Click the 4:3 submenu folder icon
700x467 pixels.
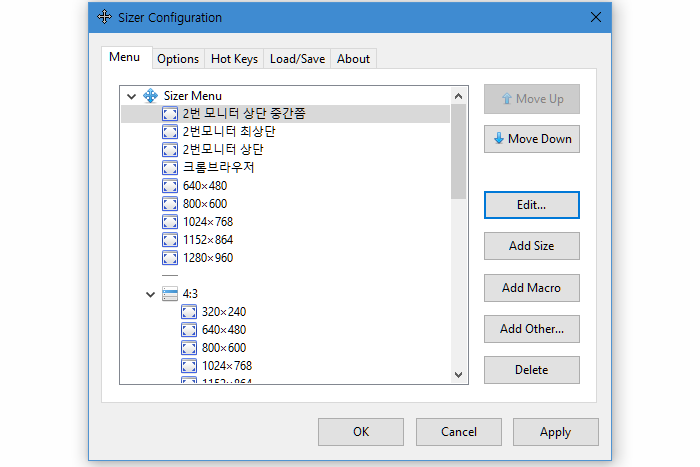click(170, 294)
